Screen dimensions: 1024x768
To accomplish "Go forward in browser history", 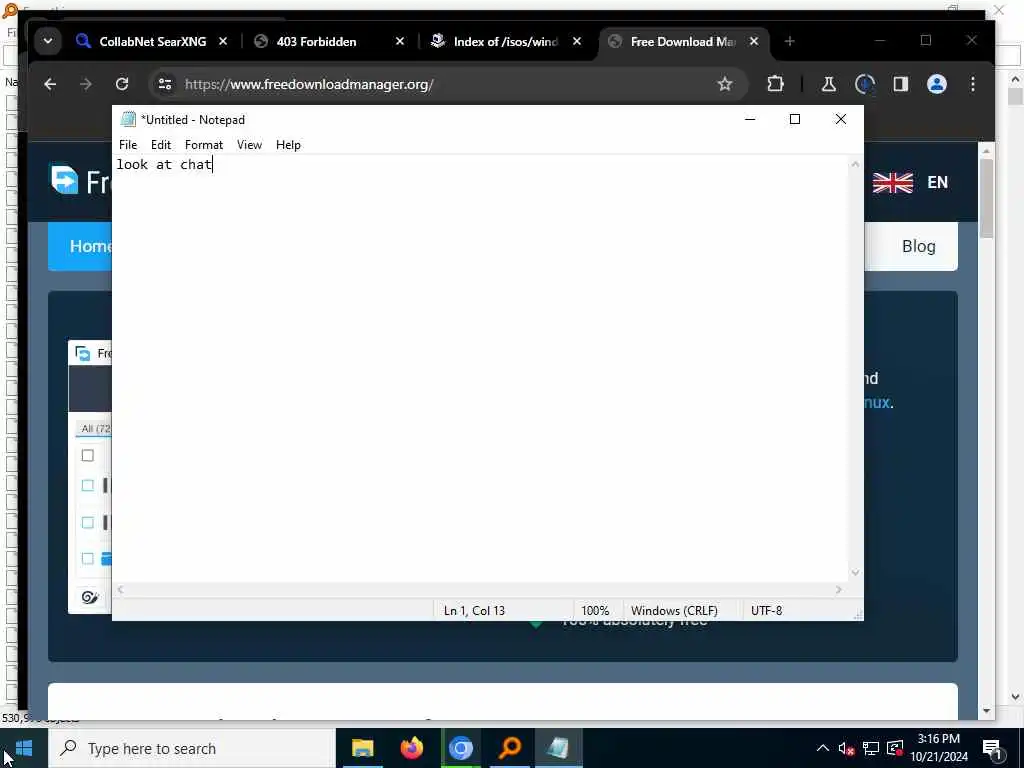I will [x=86, y=84].
